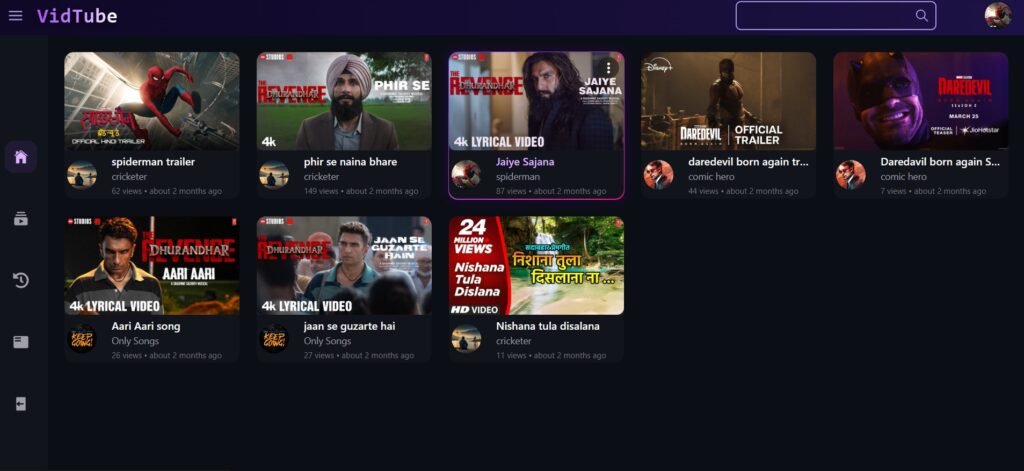The height and width of the screenshot is (471, 1024).
Task: Play the Jaiye Sajana thumbnail
Action: pos(536,101)
